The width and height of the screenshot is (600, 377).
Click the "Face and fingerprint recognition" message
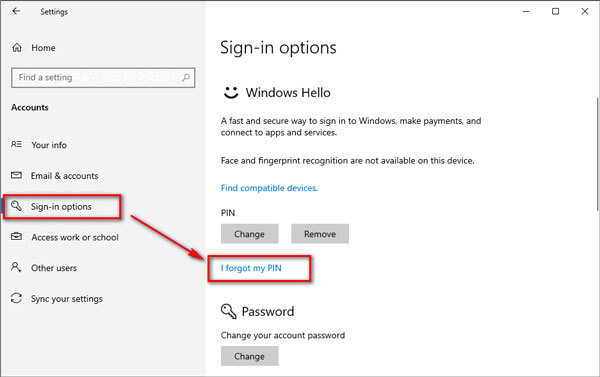(x=347, y=161)
